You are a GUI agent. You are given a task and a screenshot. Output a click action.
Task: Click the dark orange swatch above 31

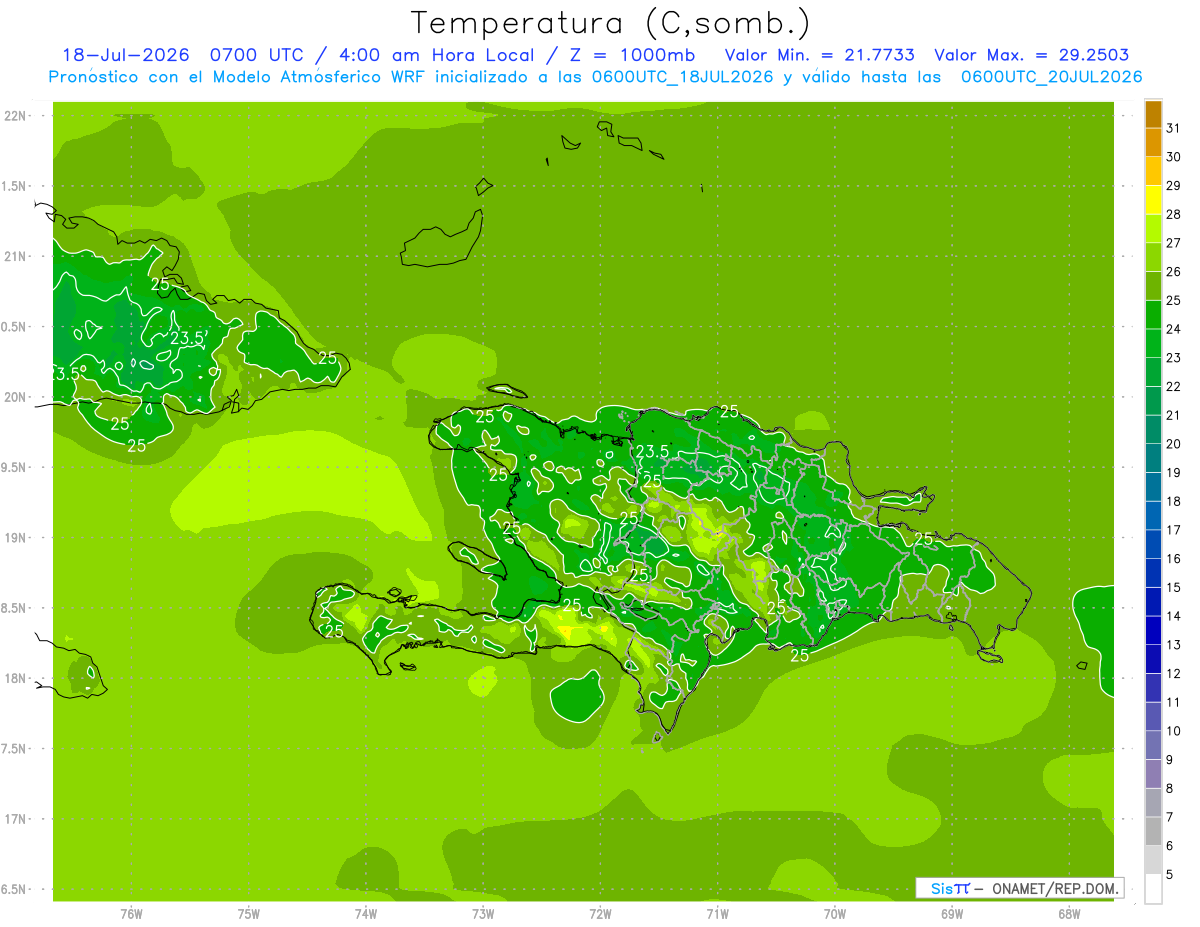pos(1153,114)
